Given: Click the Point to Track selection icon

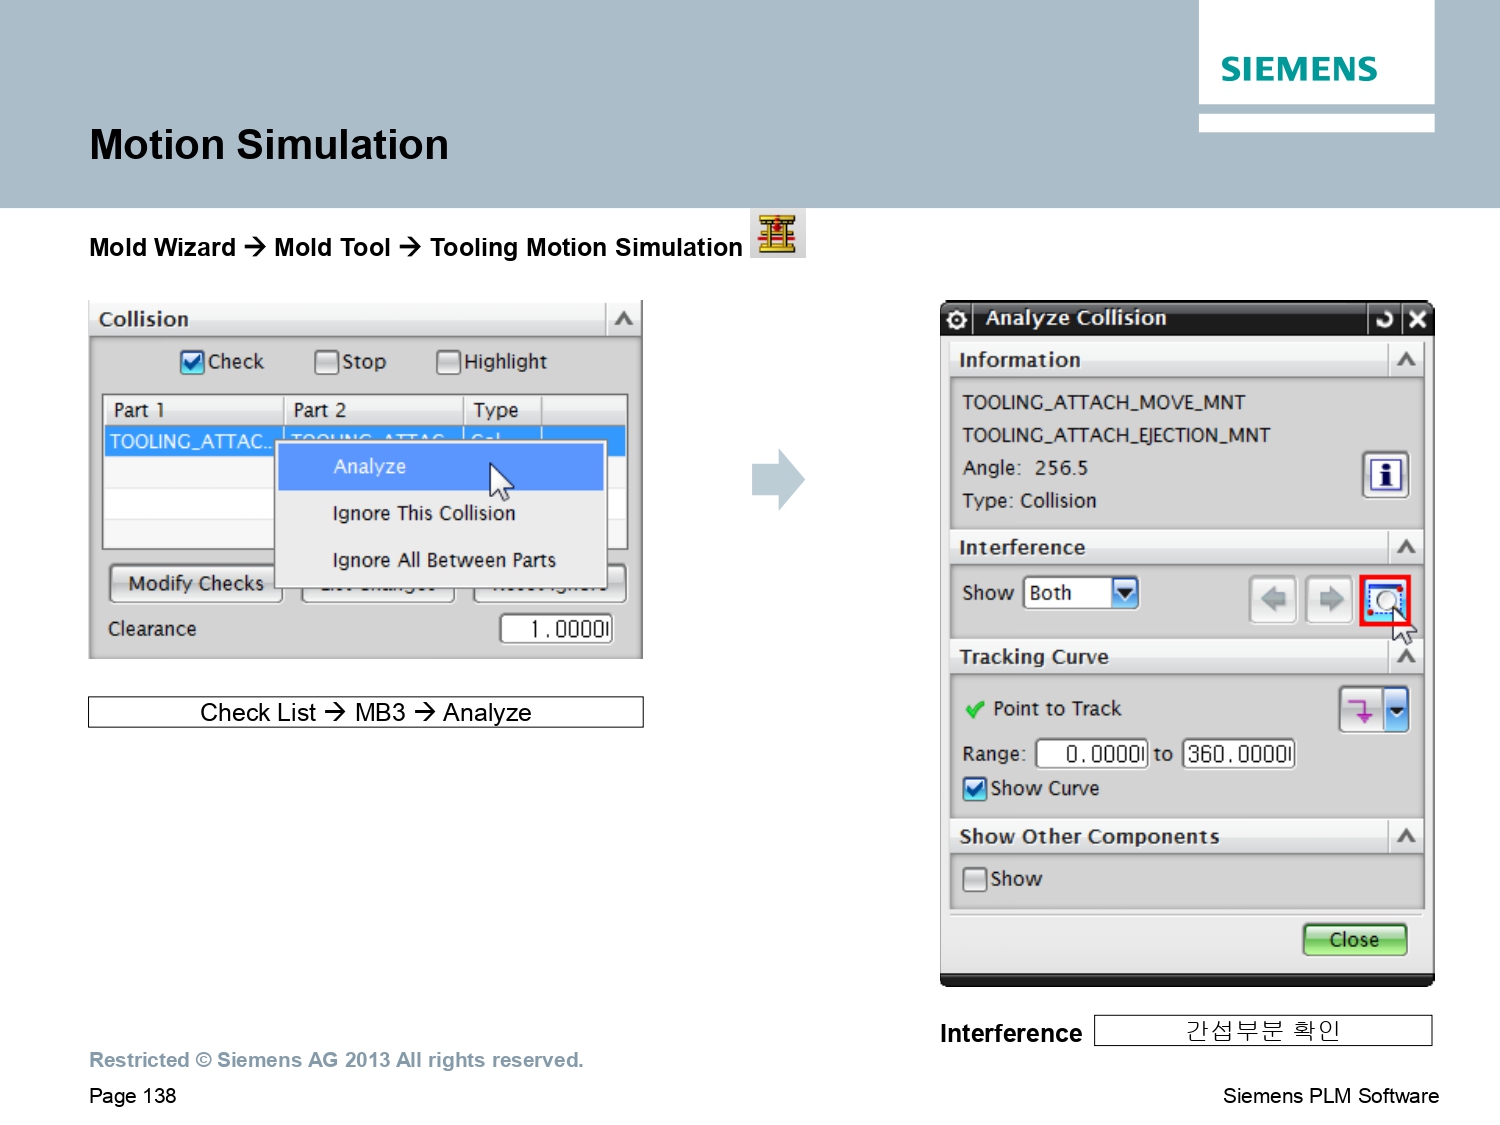Looking at the screenshot, I should [x=1360, y=710].
